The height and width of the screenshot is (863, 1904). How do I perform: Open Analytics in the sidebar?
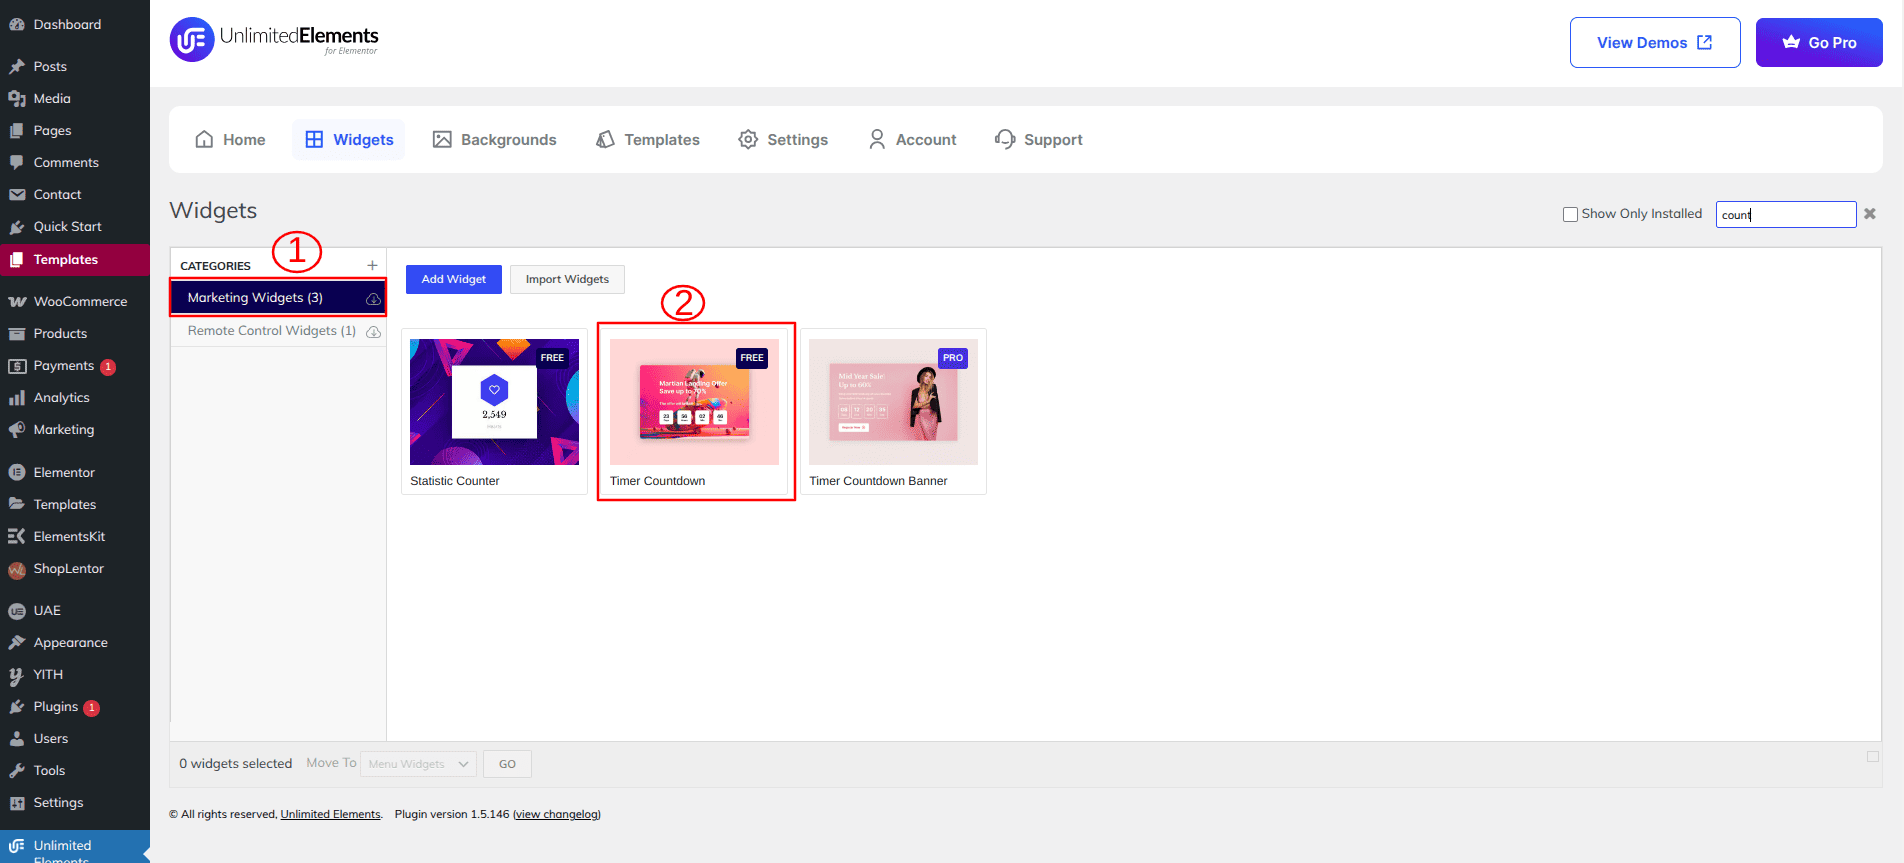pyautogui.click(x=75, y=397)
